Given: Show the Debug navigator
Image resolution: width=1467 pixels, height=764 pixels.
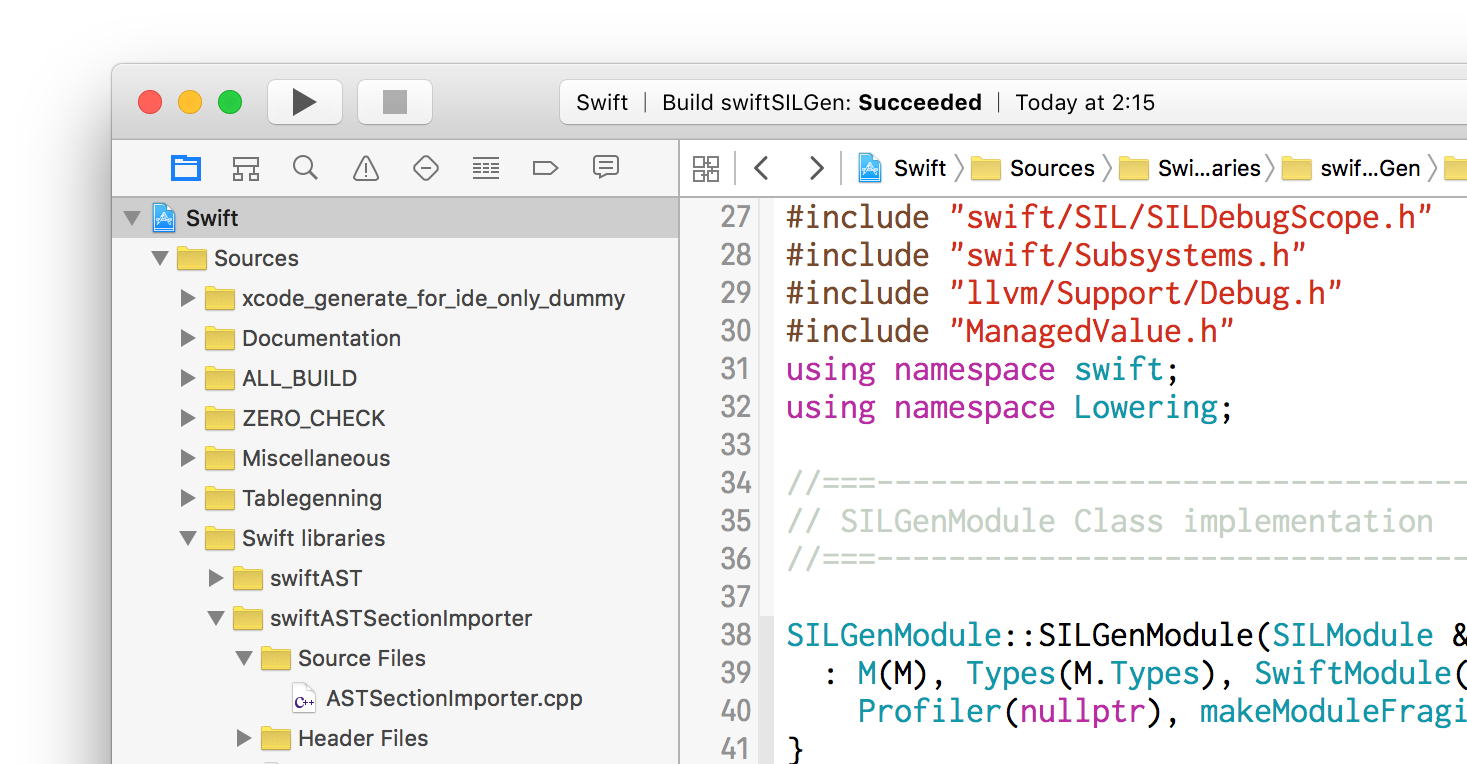Looking at the screenshot, I should click(486, 168).
